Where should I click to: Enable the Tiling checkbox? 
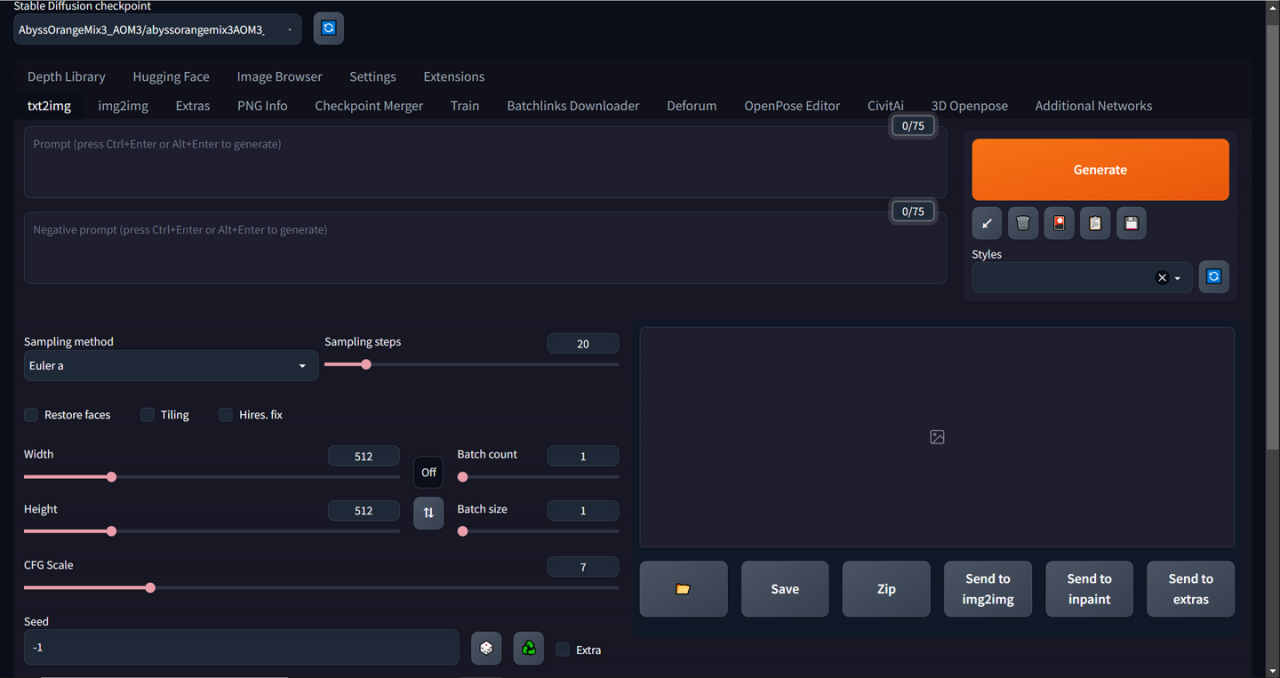(147, 414)
